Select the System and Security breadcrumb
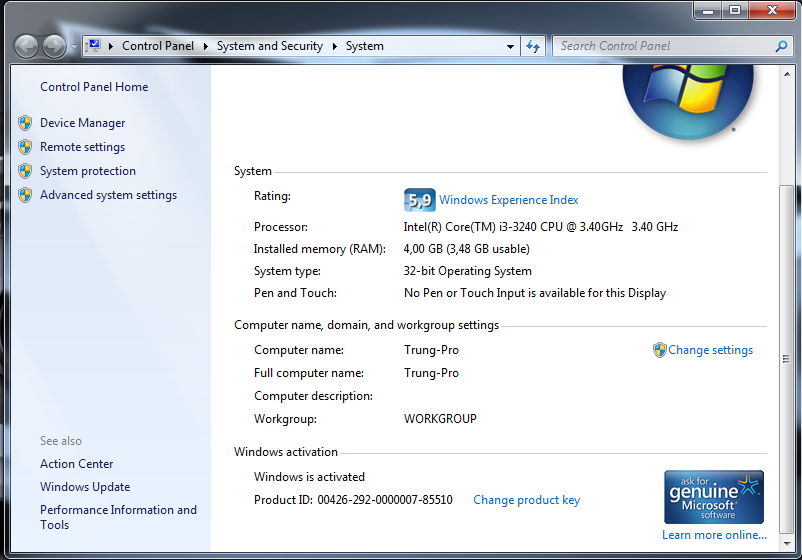The height and width of the screenshot is (560, 802). tap(270, 46)
